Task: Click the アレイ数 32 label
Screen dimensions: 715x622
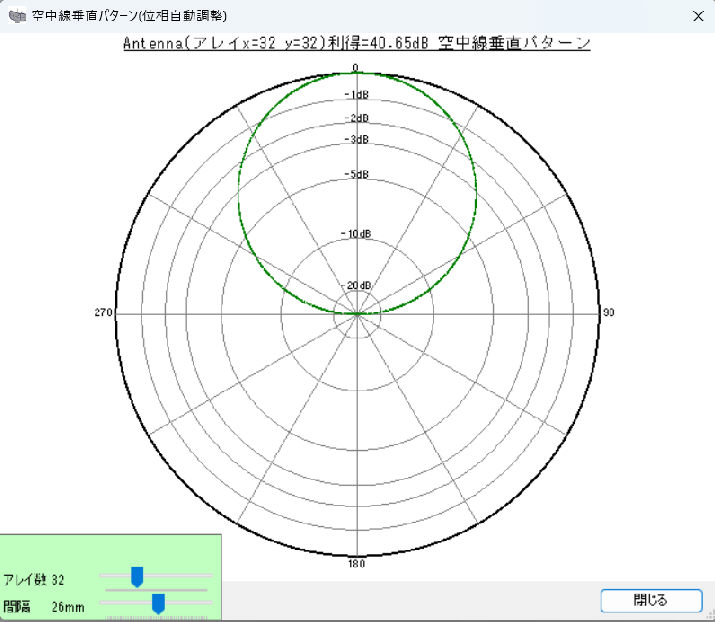Action: (35, 580)
